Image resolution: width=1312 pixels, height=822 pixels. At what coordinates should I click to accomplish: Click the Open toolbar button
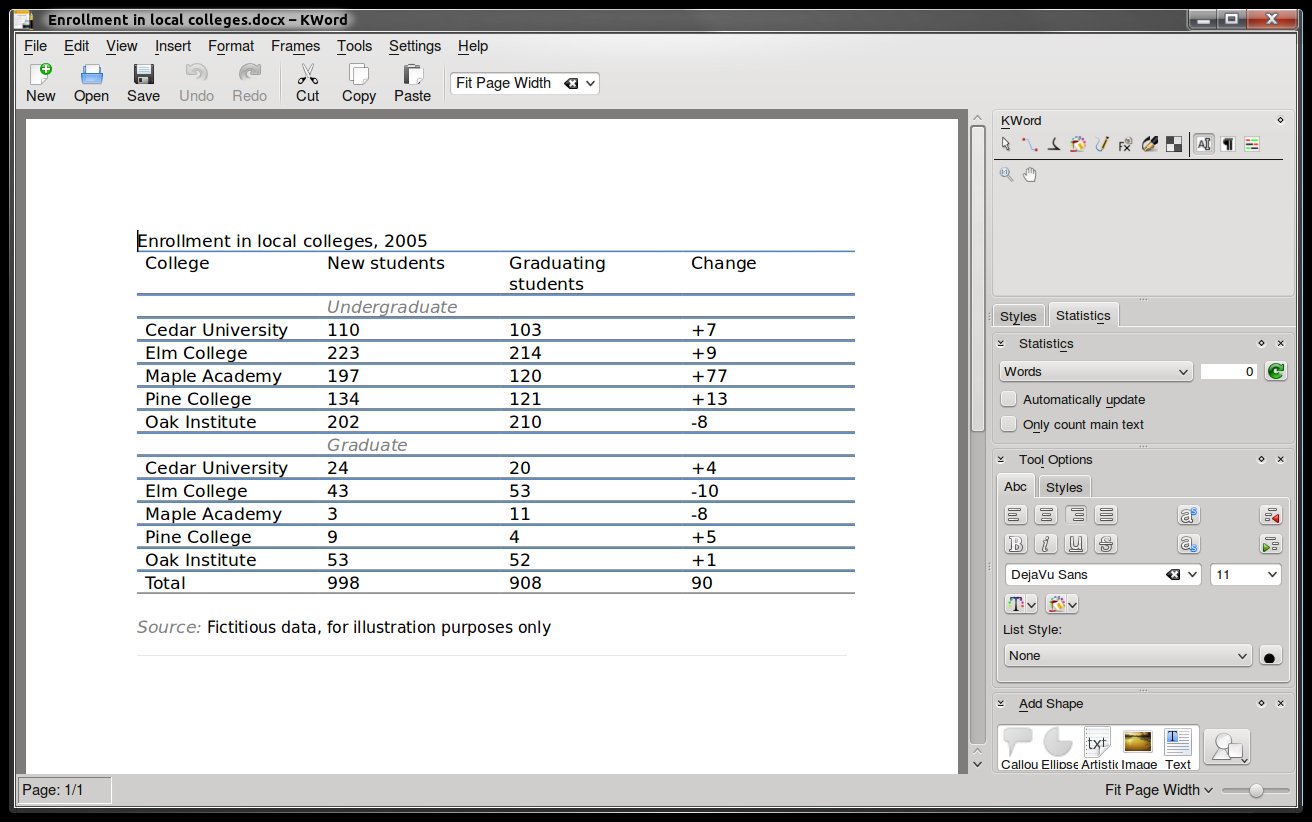pos(91,83)
